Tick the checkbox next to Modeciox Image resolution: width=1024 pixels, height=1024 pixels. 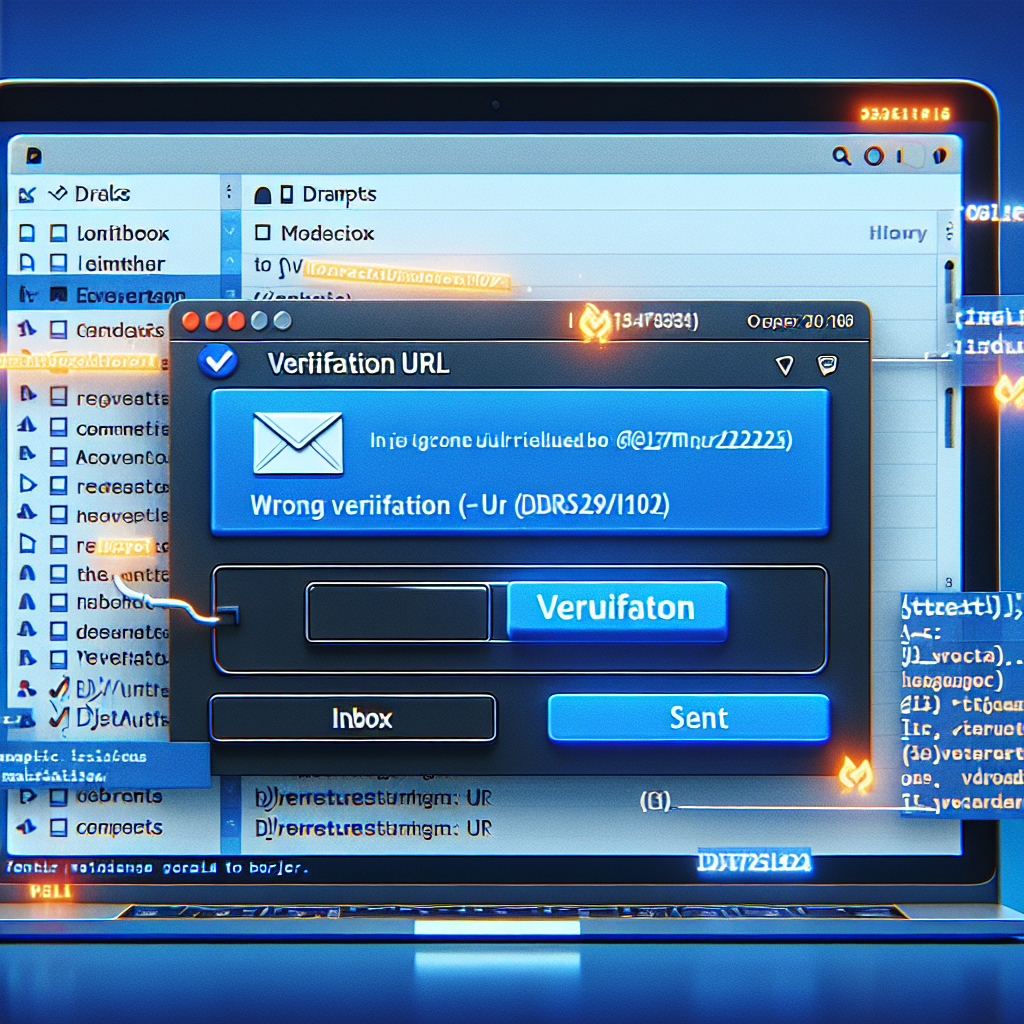[x=263, y=233]
